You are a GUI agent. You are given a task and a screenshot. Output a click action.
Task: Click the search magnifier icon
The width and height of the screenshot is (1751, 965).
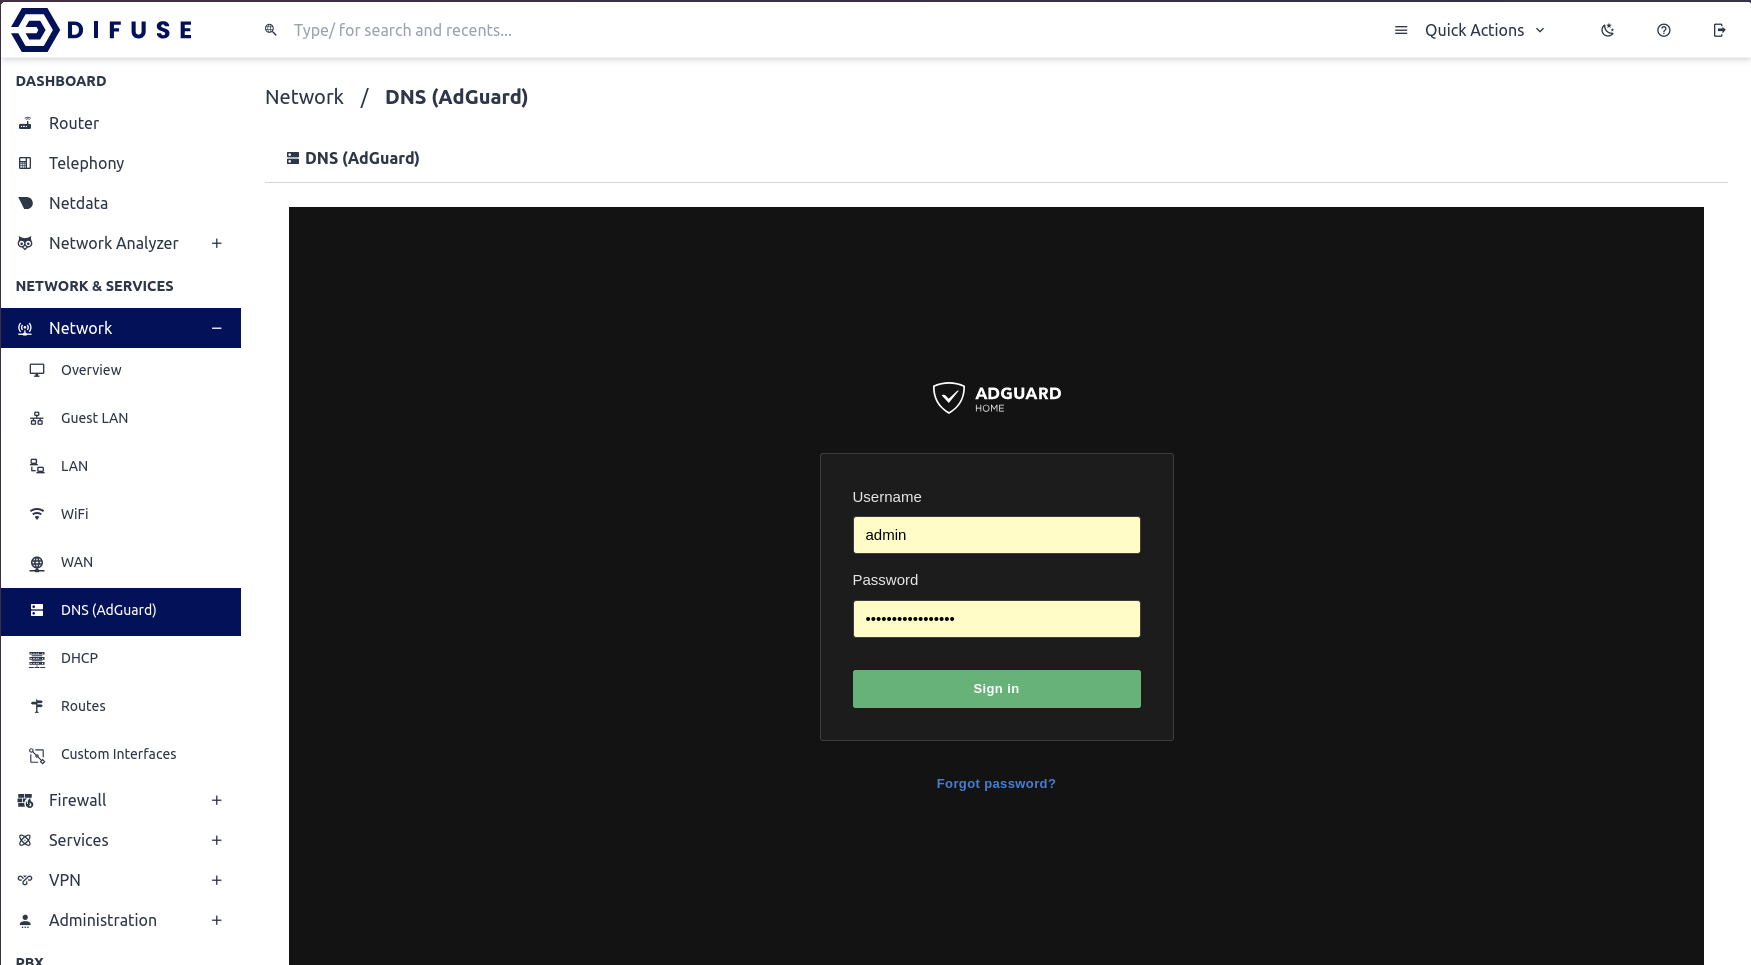[x=270, y=30]
